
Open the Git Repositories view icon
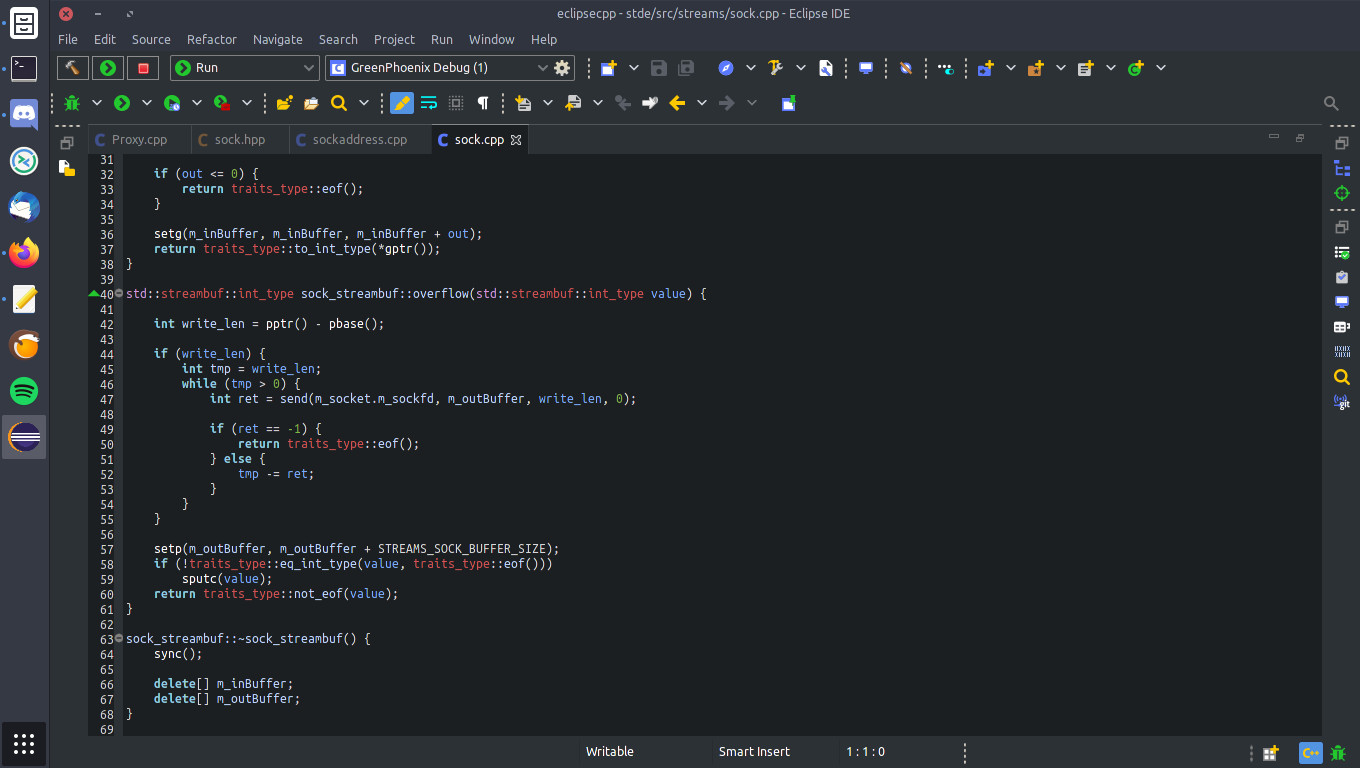[x=1342, y=402]
